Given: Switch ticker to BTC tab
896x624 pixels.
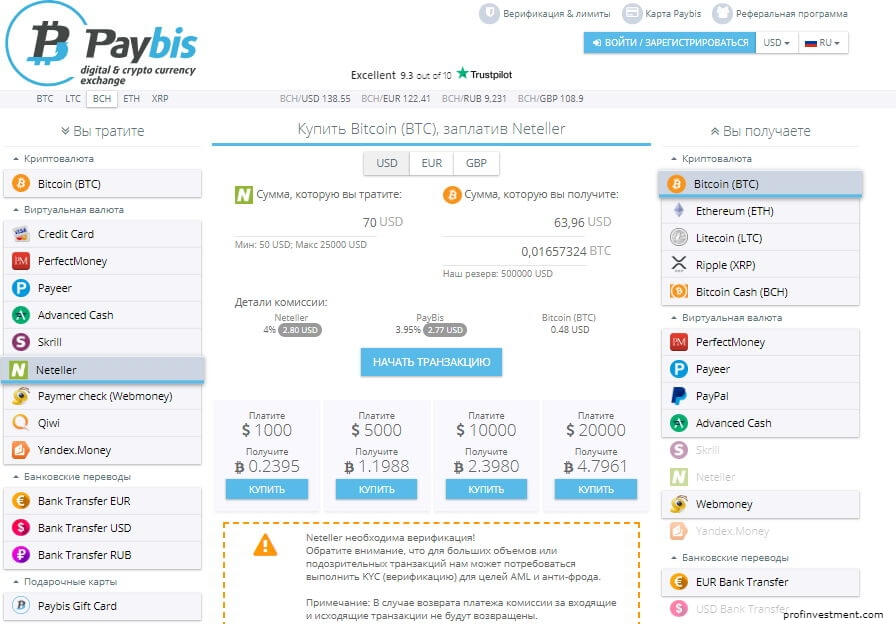Looking at the screenshot, I should click(45, 99).
